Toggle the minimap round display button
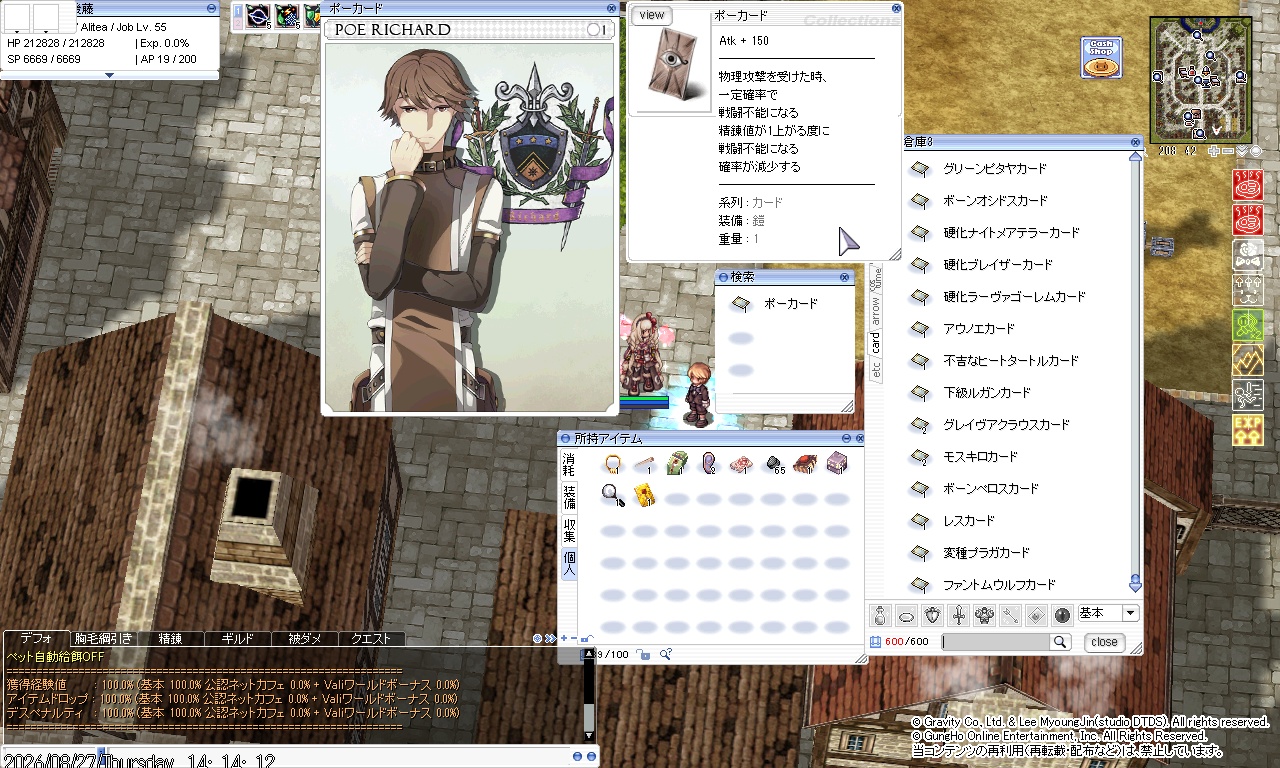The image size is (1280, 768). tap(1256, 151)
